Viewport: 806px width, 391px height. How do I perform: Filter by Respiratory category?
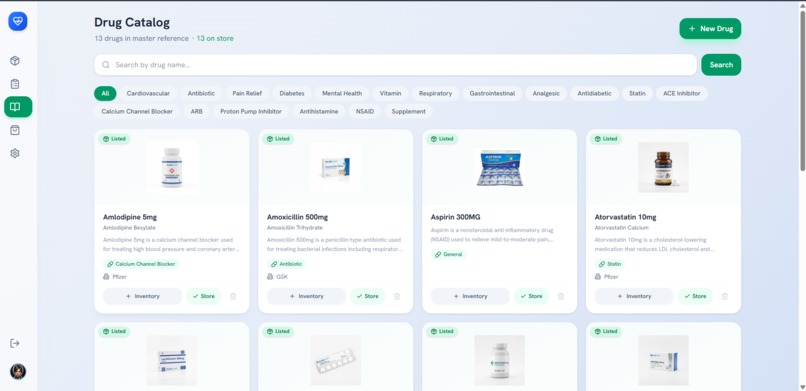click(x=435, y=94)
